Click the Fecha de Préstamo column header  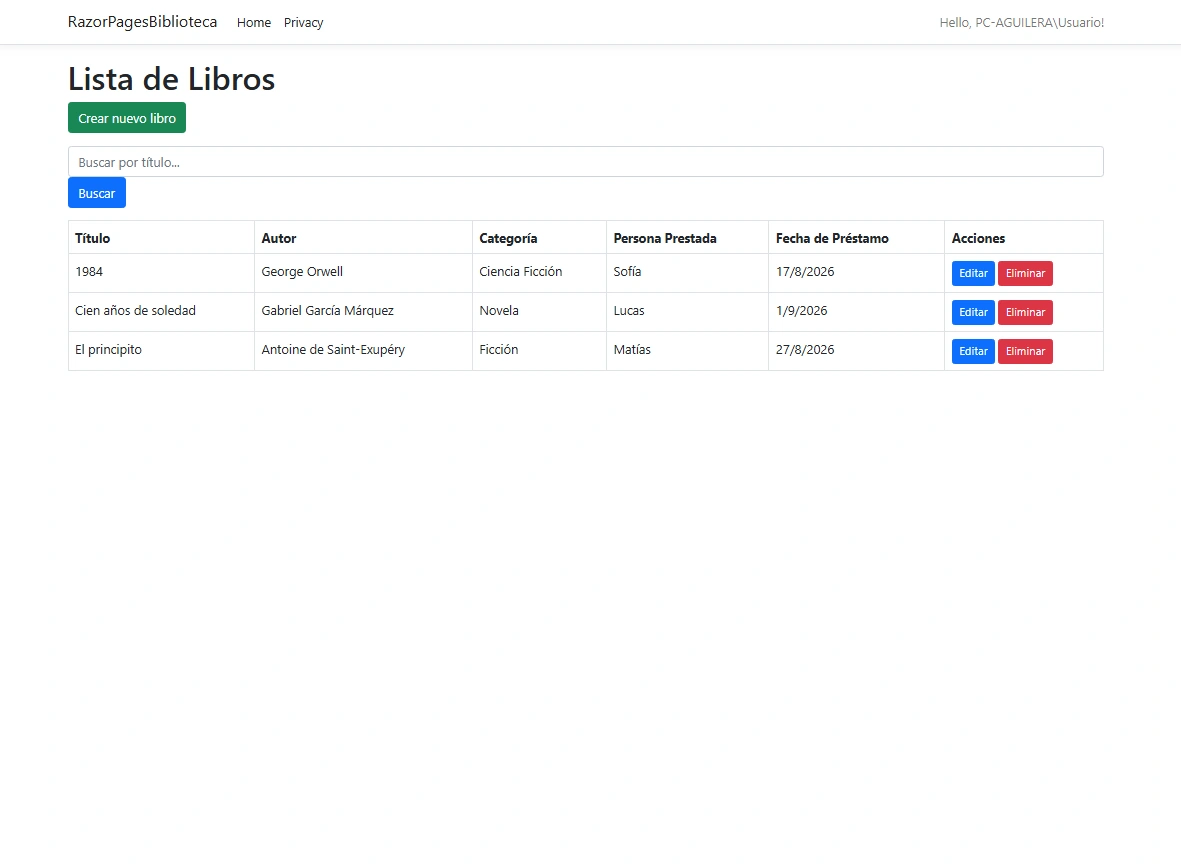(832, 238)
